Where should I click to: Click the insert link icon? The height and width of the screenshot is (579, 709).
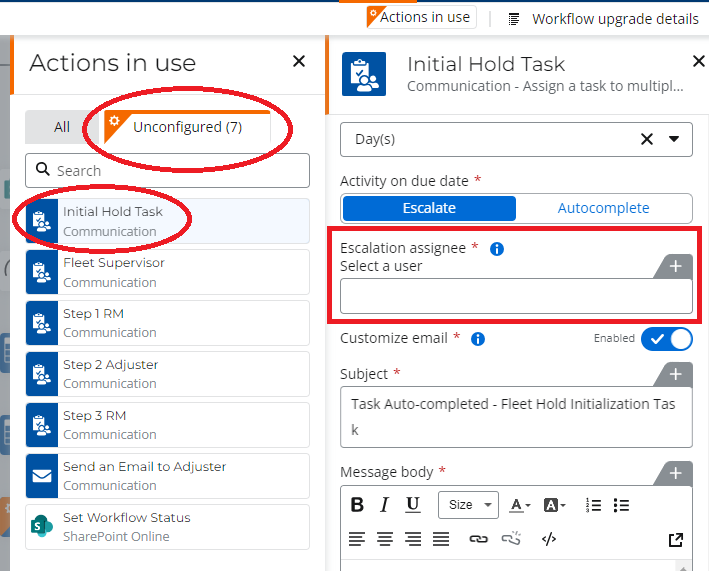(479, 539)
